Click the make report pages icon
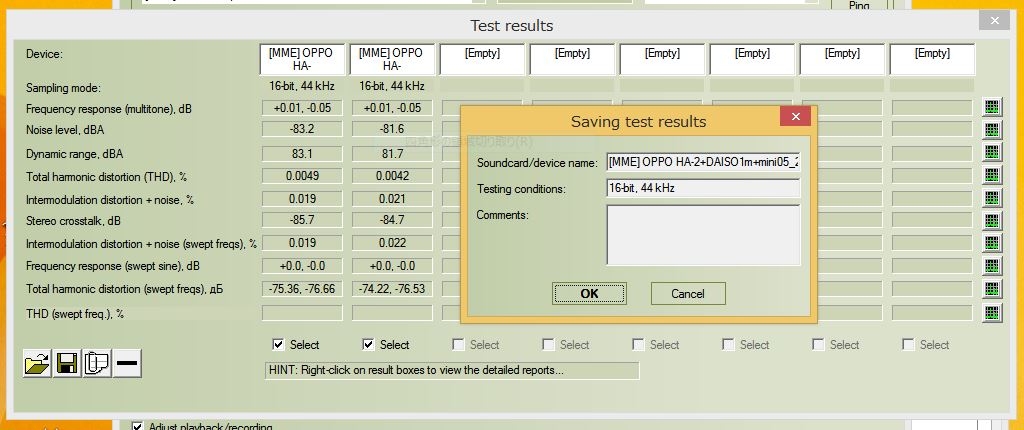 point(97,364)
